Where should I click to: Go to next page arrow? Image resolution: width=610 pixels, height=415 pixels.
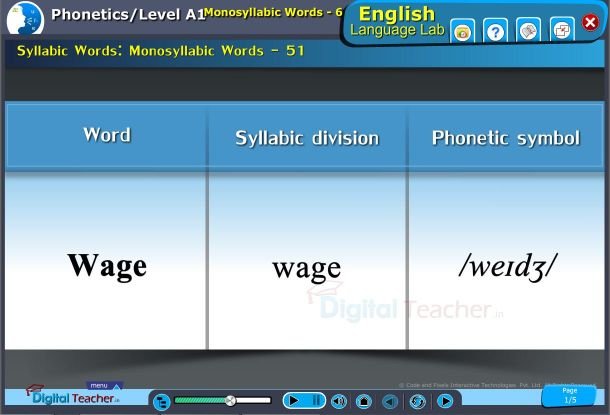coord(444,401)
